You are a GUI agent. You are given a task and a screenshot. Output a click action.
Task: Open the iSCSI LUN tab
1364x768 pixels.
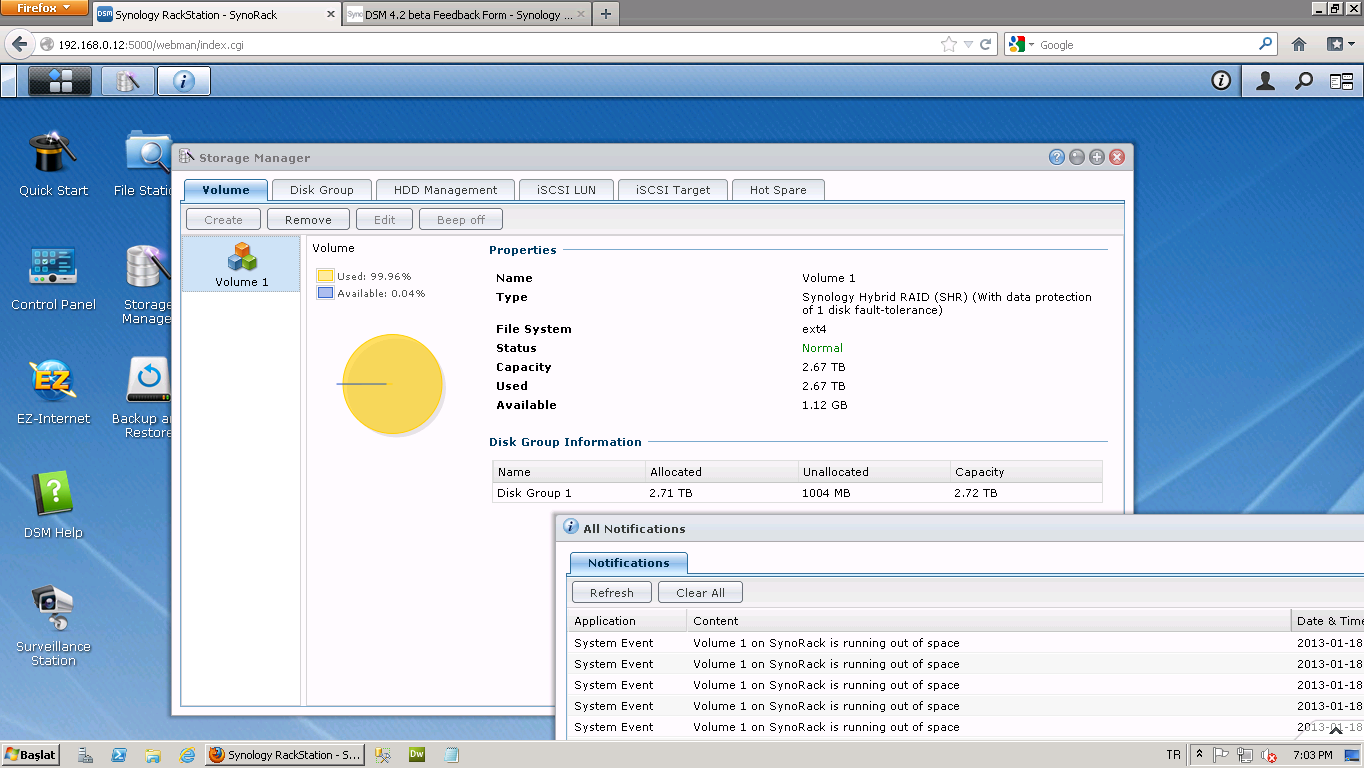point(566,190)
